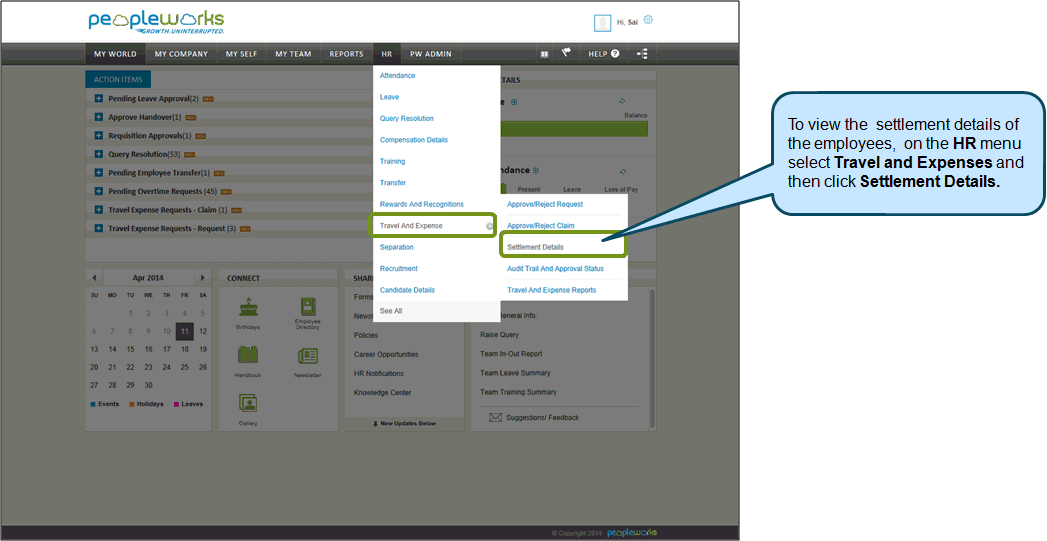Select Transfer in HR menu
Screen dimensions: 1047x541
click(x=393, y=182)
